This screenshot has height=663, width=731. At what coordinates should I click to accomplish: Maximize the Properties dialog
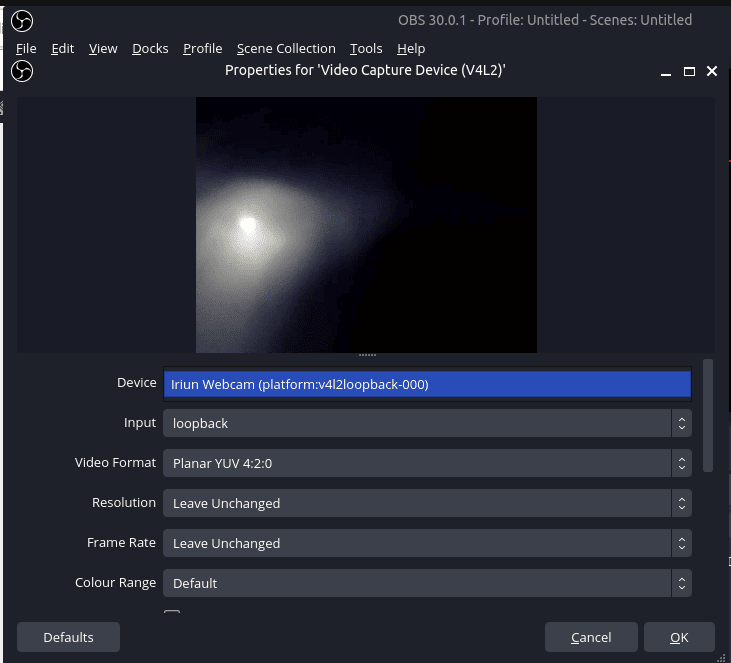pos(689,71)
